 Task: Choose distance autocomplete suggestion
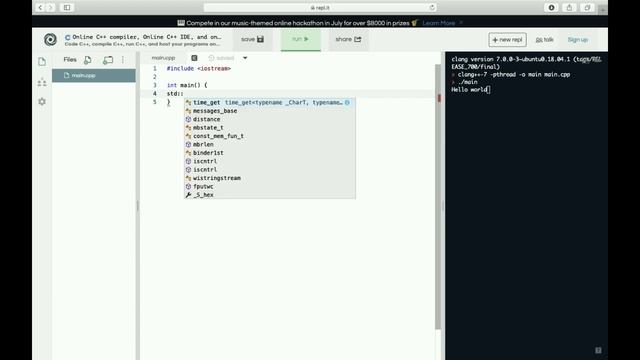tap(270, 119)
